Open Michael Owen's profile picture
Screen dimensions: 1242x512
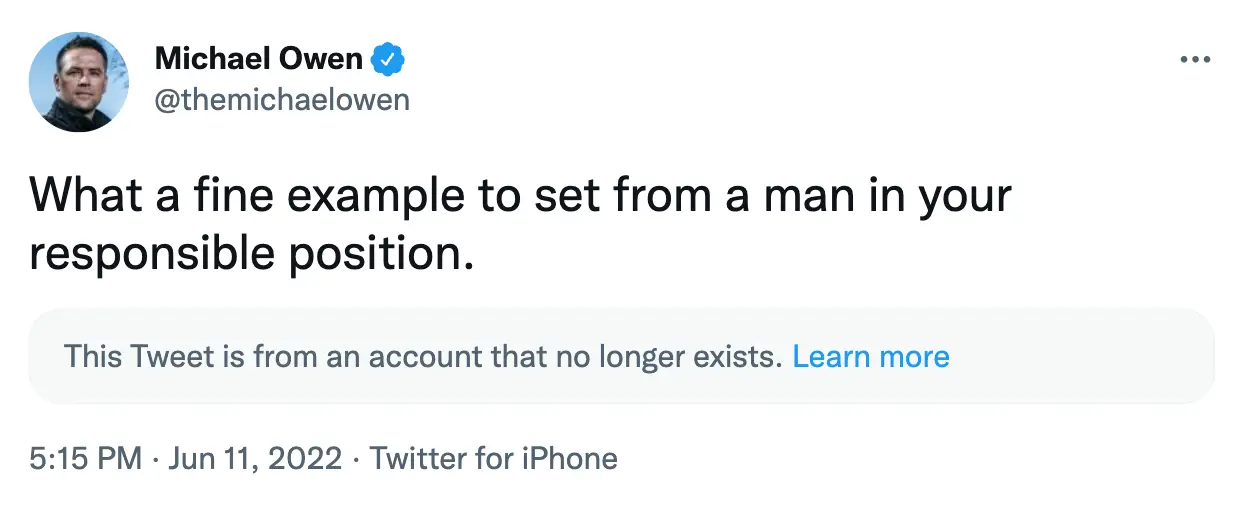(79, 81)
